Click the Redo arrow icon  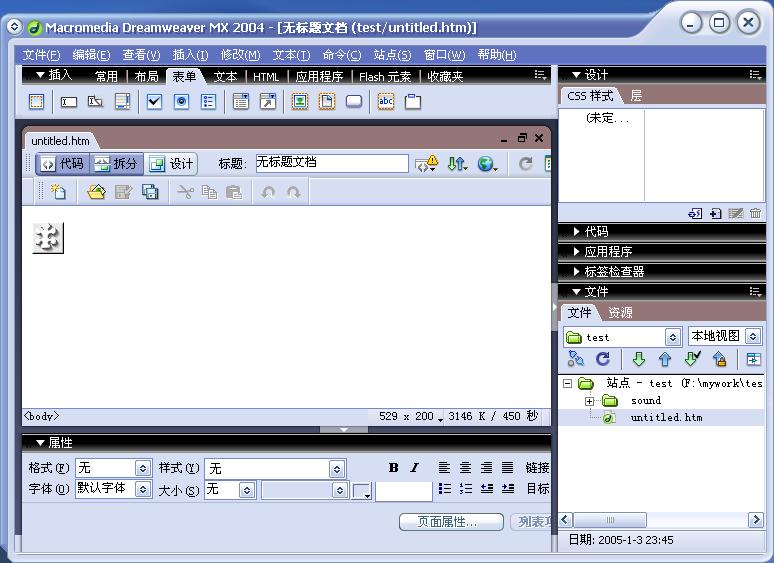(x=293, y=192)
